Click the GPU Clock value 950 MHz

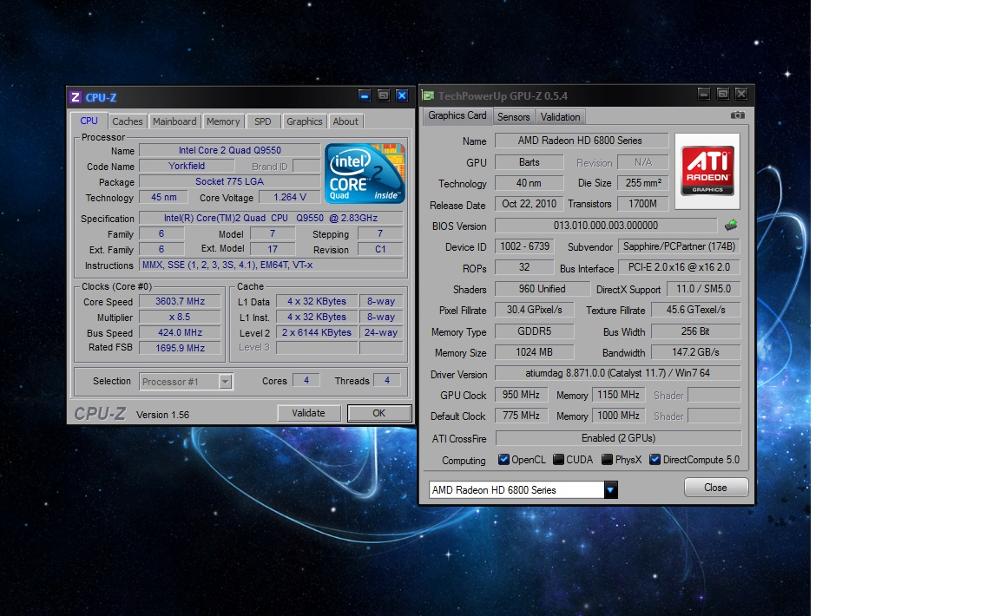[x=521, y=395]
